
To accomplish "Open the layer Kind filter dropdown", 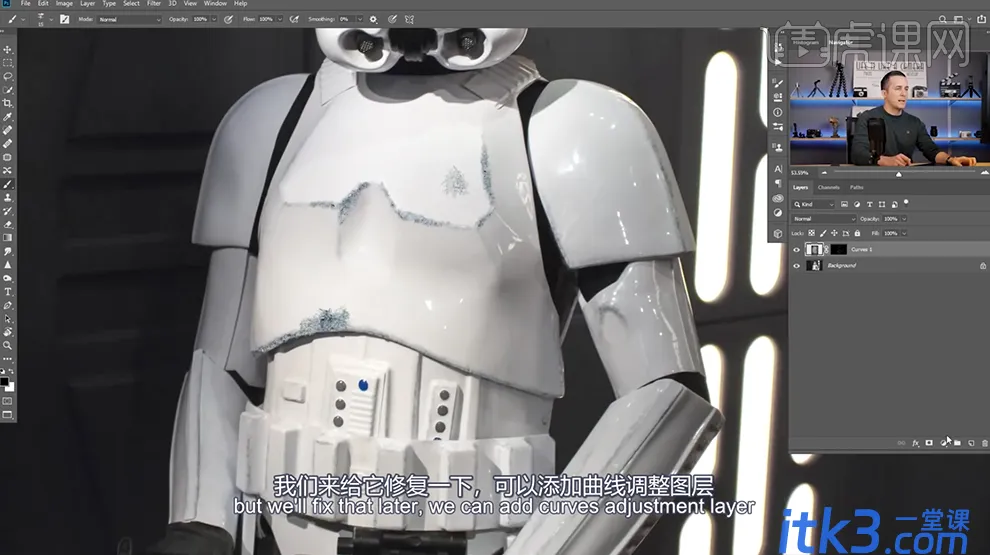I will [x=814, y=205].
